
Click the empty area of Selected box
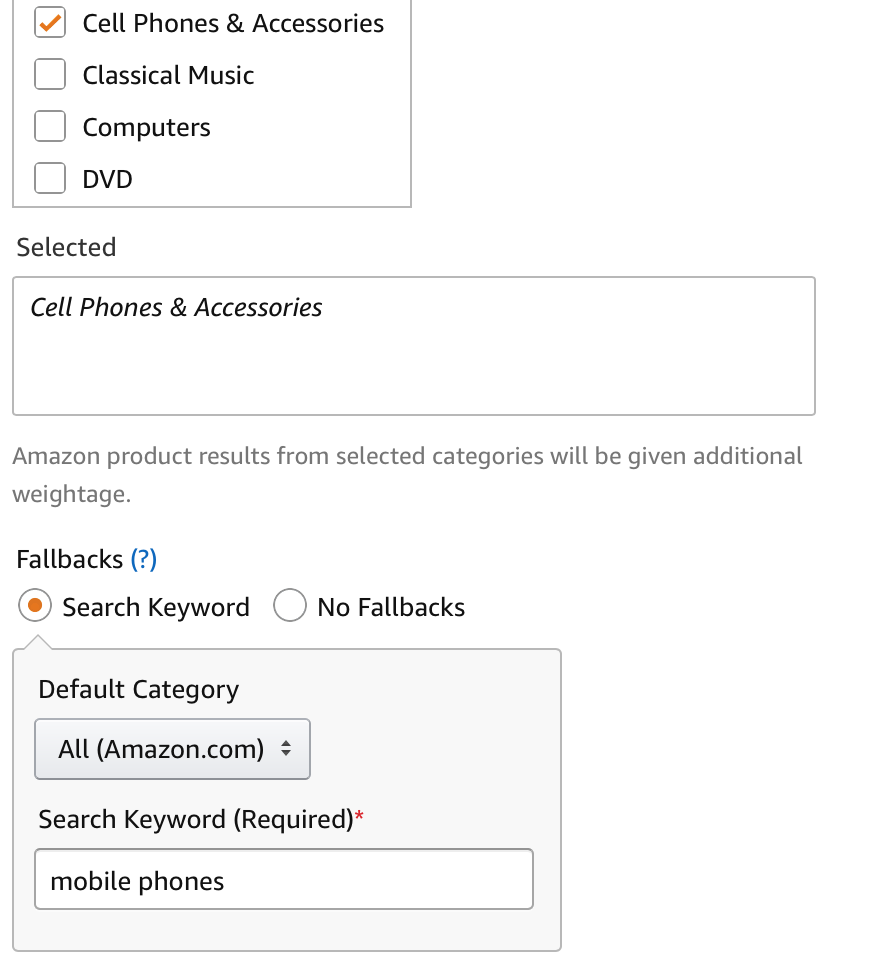[x=500, y=370]
